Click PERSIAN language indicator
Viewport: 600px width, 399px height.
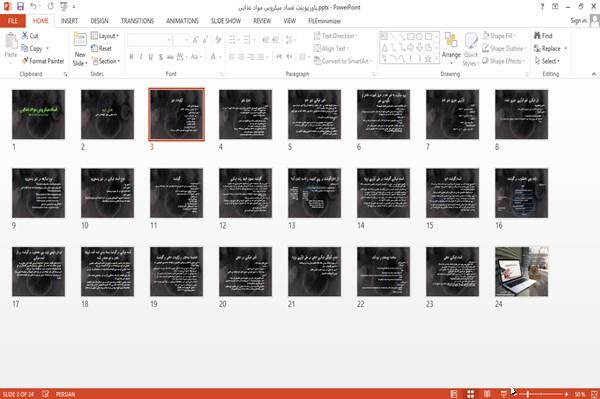pyautogui.click(x=65, y=394)
